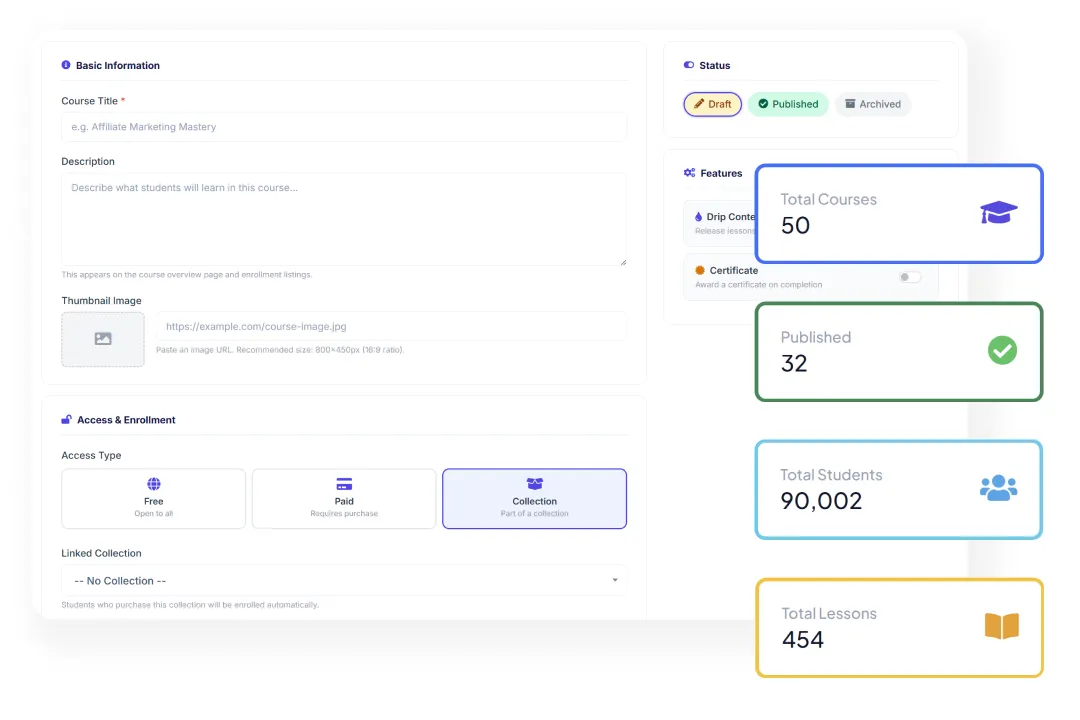Click the info icon beside Basic Information
This screenshot has width=1080, height=720.
(66, 65)
